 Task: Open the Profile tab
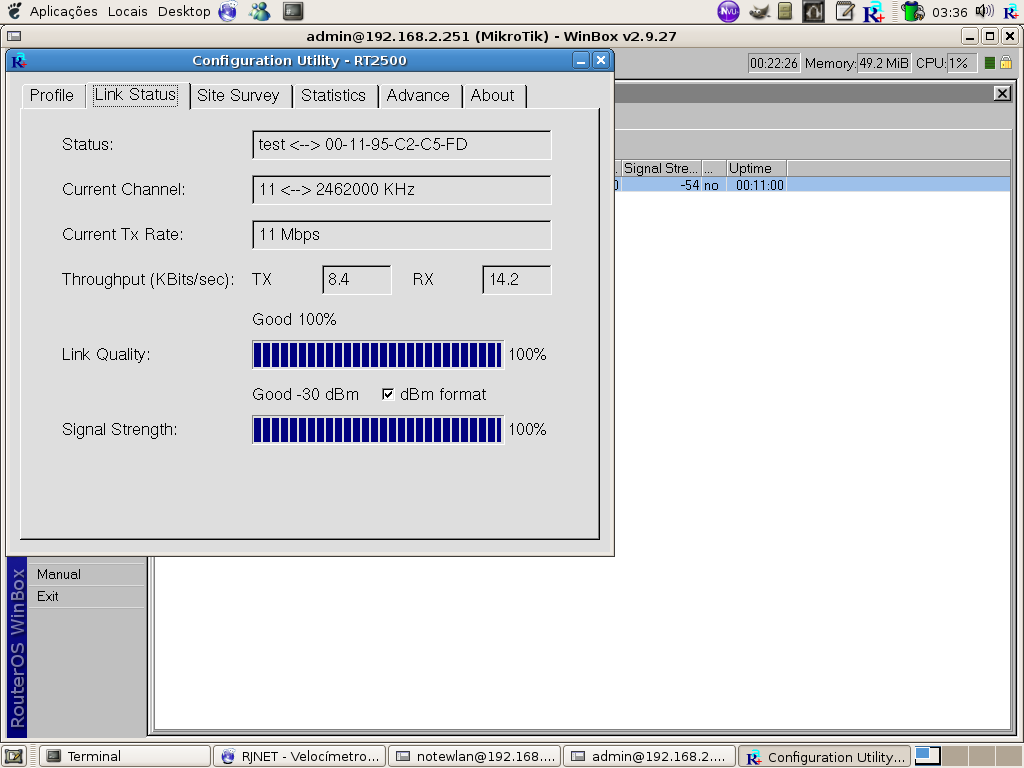(52, 95)
